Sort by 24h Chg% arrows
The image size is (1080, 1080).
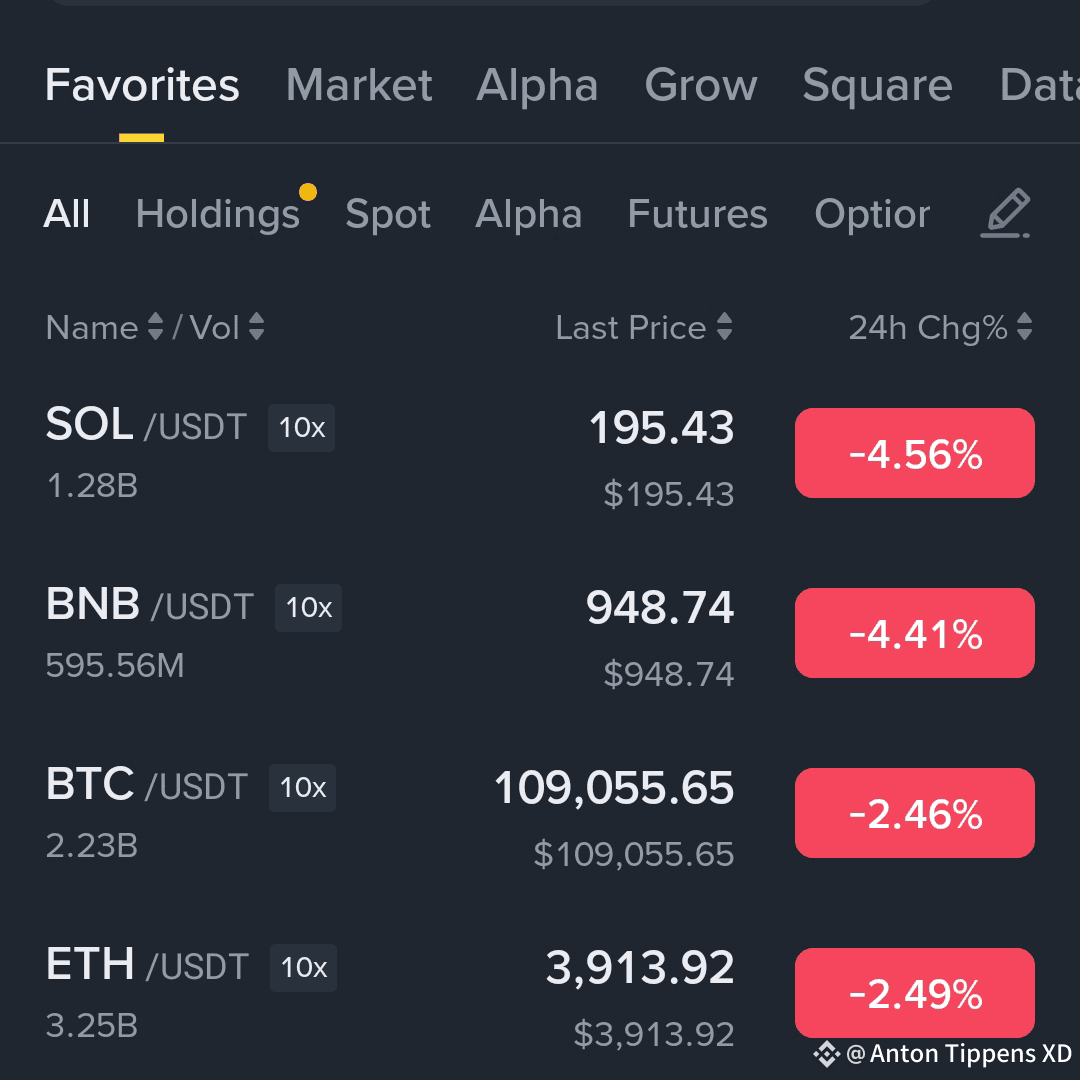click(1024, 326)
